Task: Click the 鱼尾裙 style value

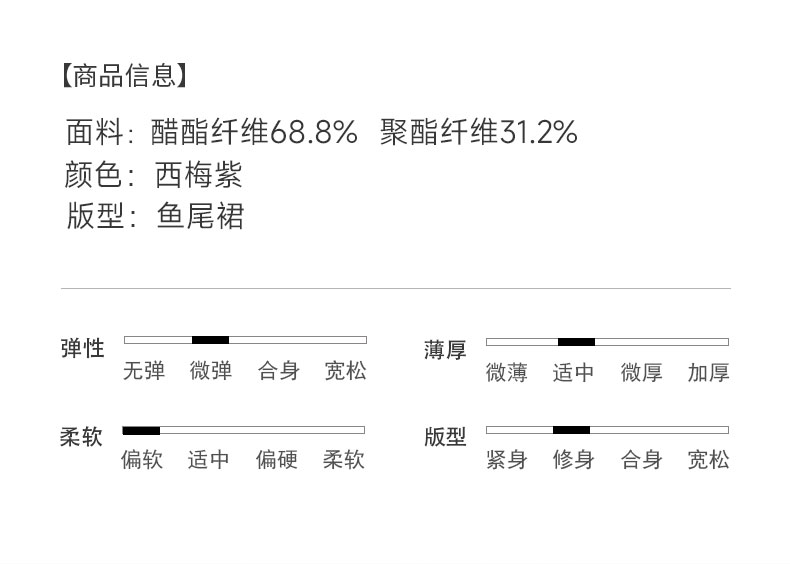Action: click(x=200, y=217)
